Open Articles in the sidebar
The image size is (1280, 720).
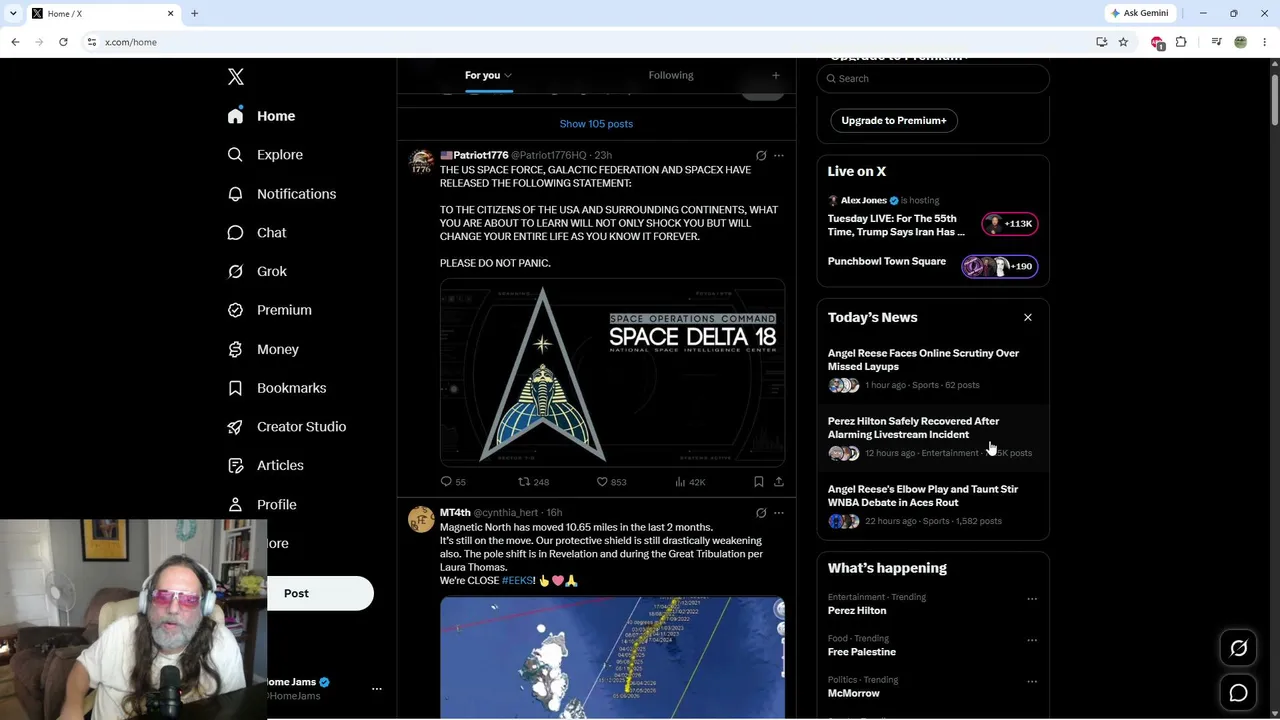tap(265, 465)
